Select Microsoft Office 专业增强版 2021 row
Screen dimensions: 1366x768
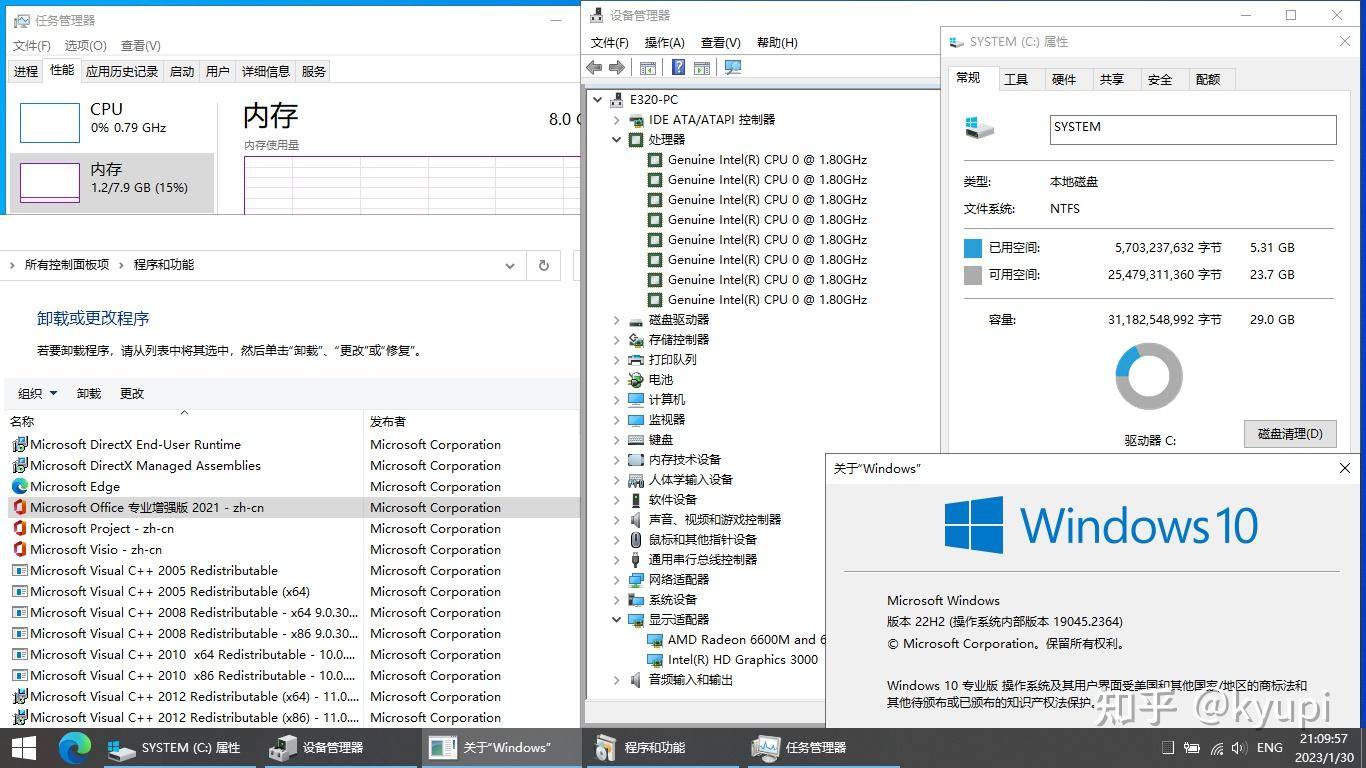tap(292, 507)
